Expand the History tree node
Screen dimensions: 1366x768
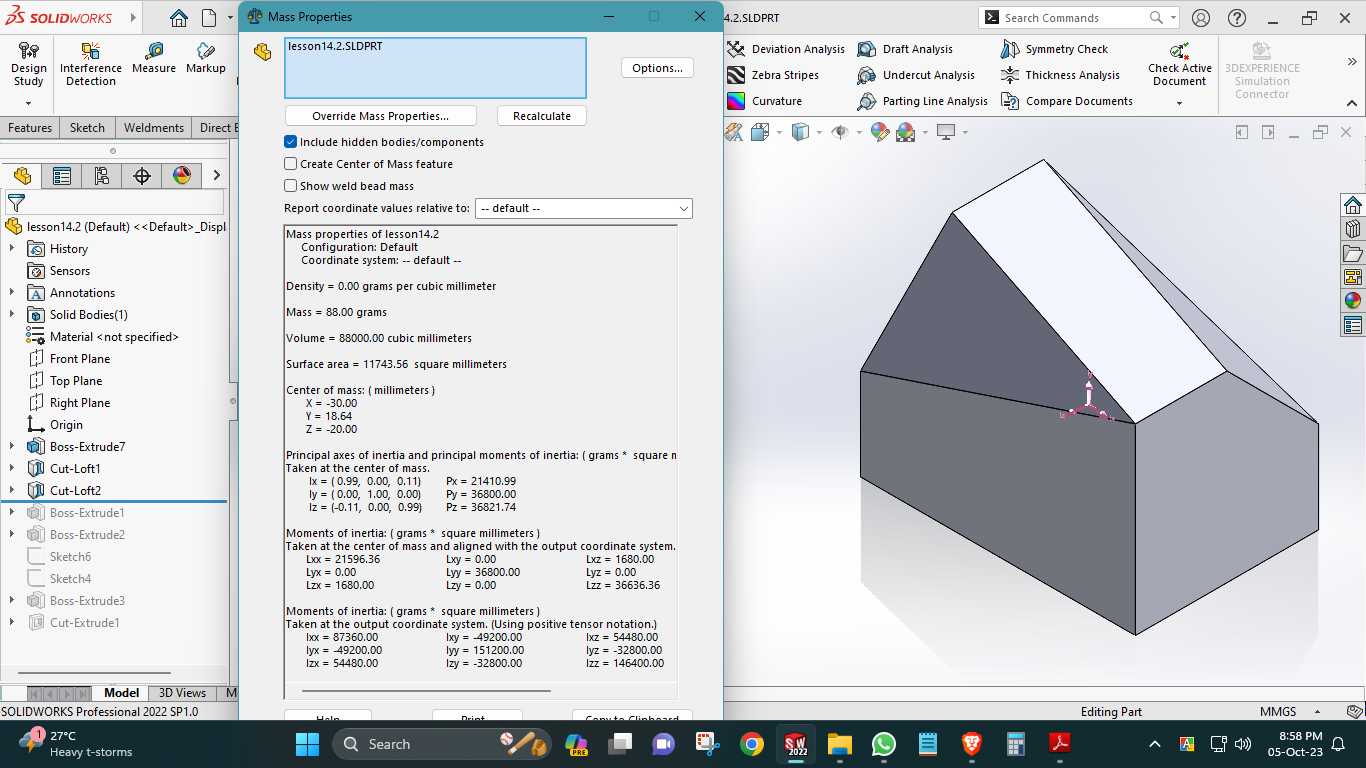[x=12, y=249]
